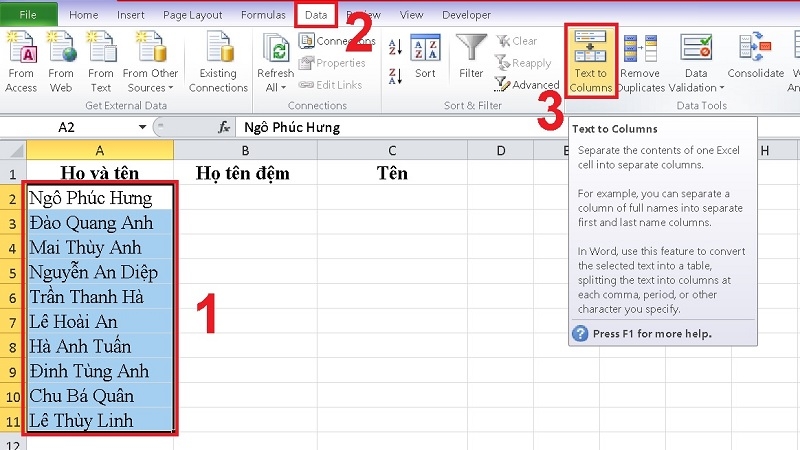Select cell "Hà Anh Tuấn"
Screen dimensions: 800x450
coord(100,346)
